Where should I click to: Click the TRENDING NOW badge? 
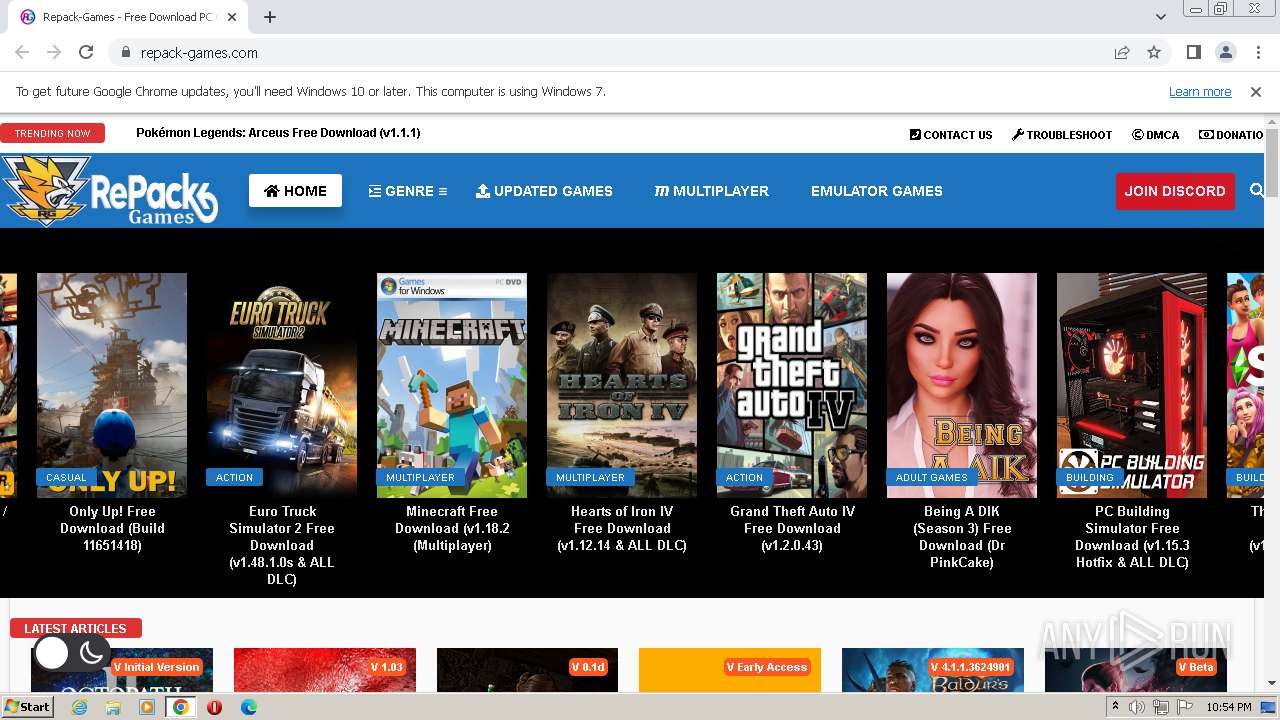pyautogui.click(x=52, y=133)
